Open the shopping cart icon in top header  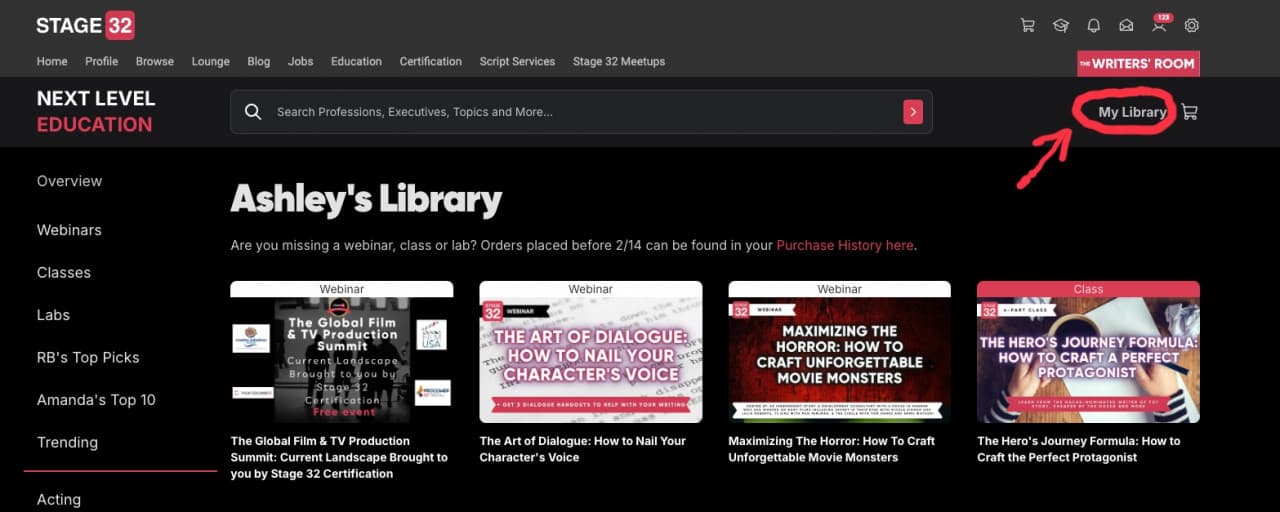click(1027, 25)
